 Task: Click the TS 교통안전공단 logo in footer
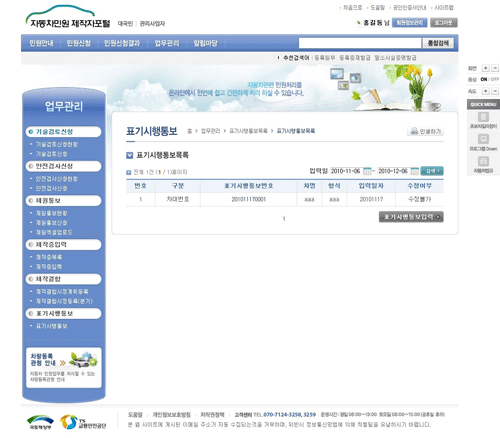click(x=83, y=422)
